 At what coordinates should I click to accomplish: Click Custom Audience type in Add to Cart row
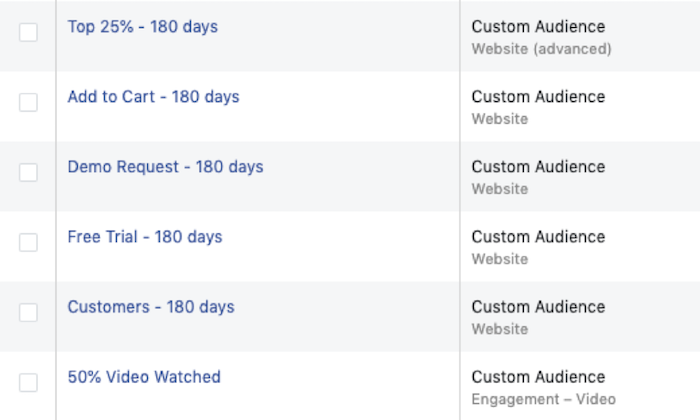click(538, 97)
